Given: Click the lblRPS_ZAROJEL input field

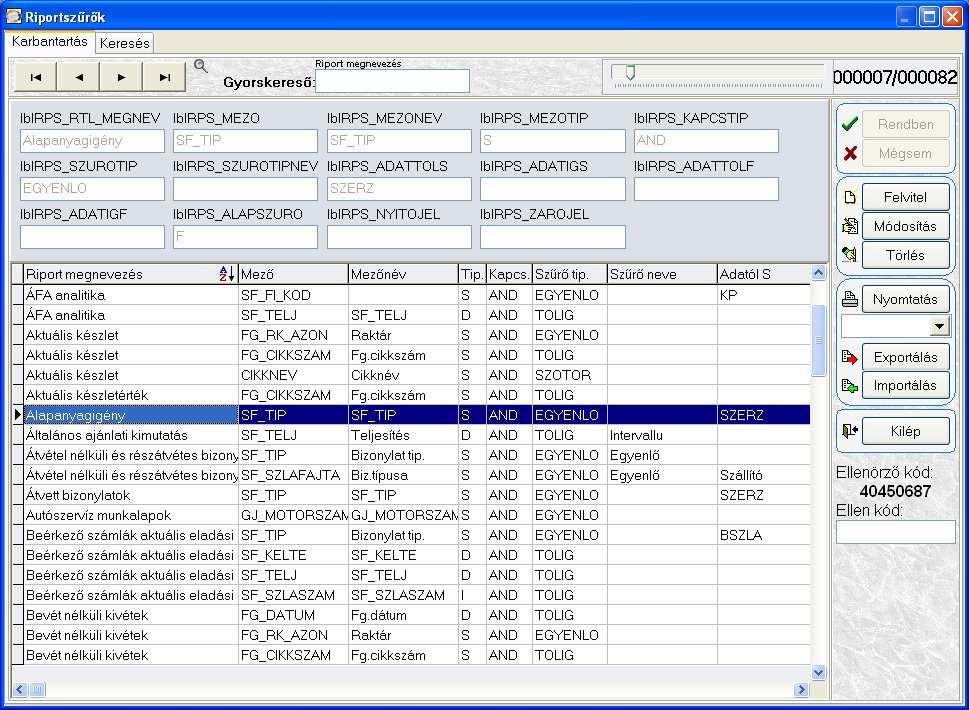Looking at the screenshot, I should (x=552, y=237).
